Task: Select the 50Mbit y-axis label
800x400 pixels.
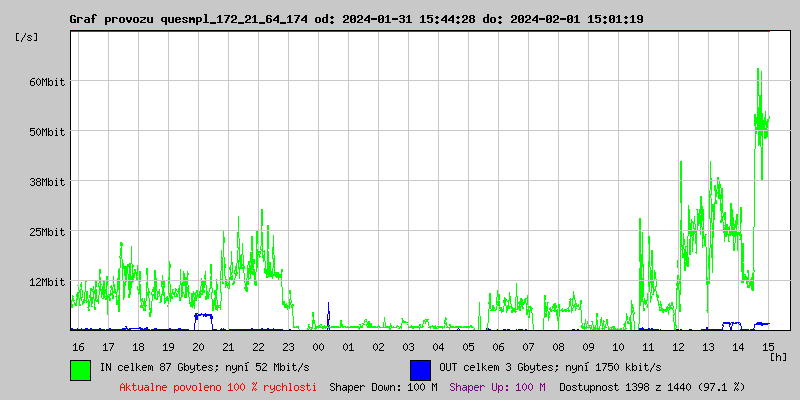Action: coord(47,132)
